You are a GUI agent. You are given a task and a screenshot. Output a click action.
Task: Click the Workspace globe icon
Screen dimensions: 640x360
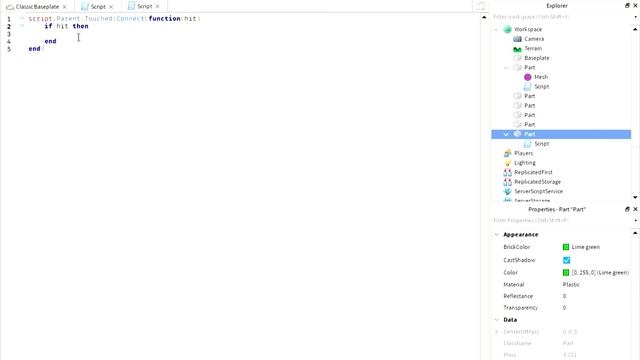click(507, 29)
